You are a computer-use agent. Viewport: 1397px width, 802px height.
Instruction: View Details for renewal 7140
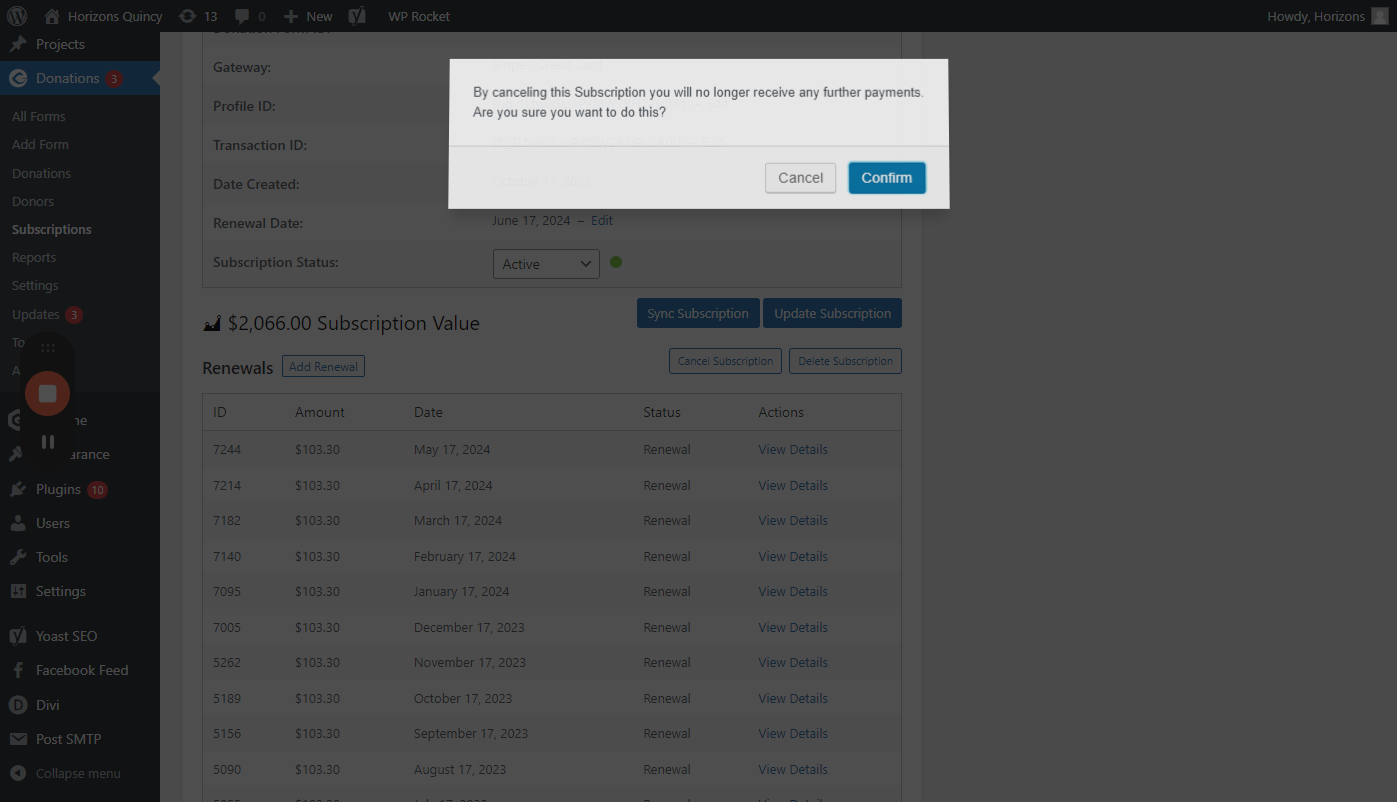pyautogui.click(x=793, y=556)
